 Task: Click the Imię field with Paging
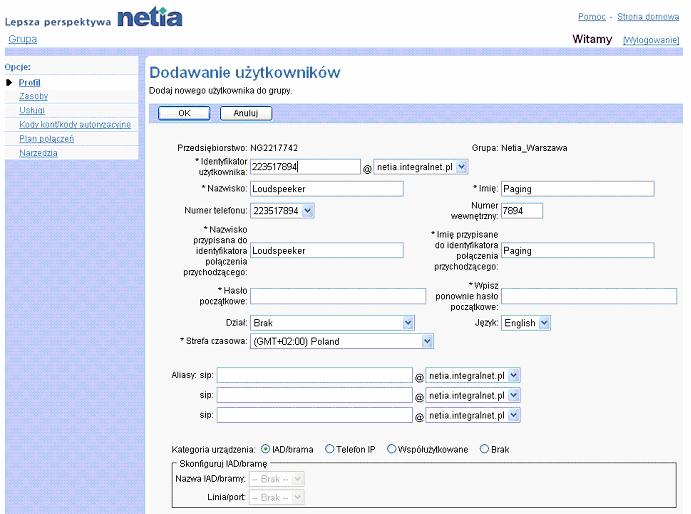pos(578,189)
